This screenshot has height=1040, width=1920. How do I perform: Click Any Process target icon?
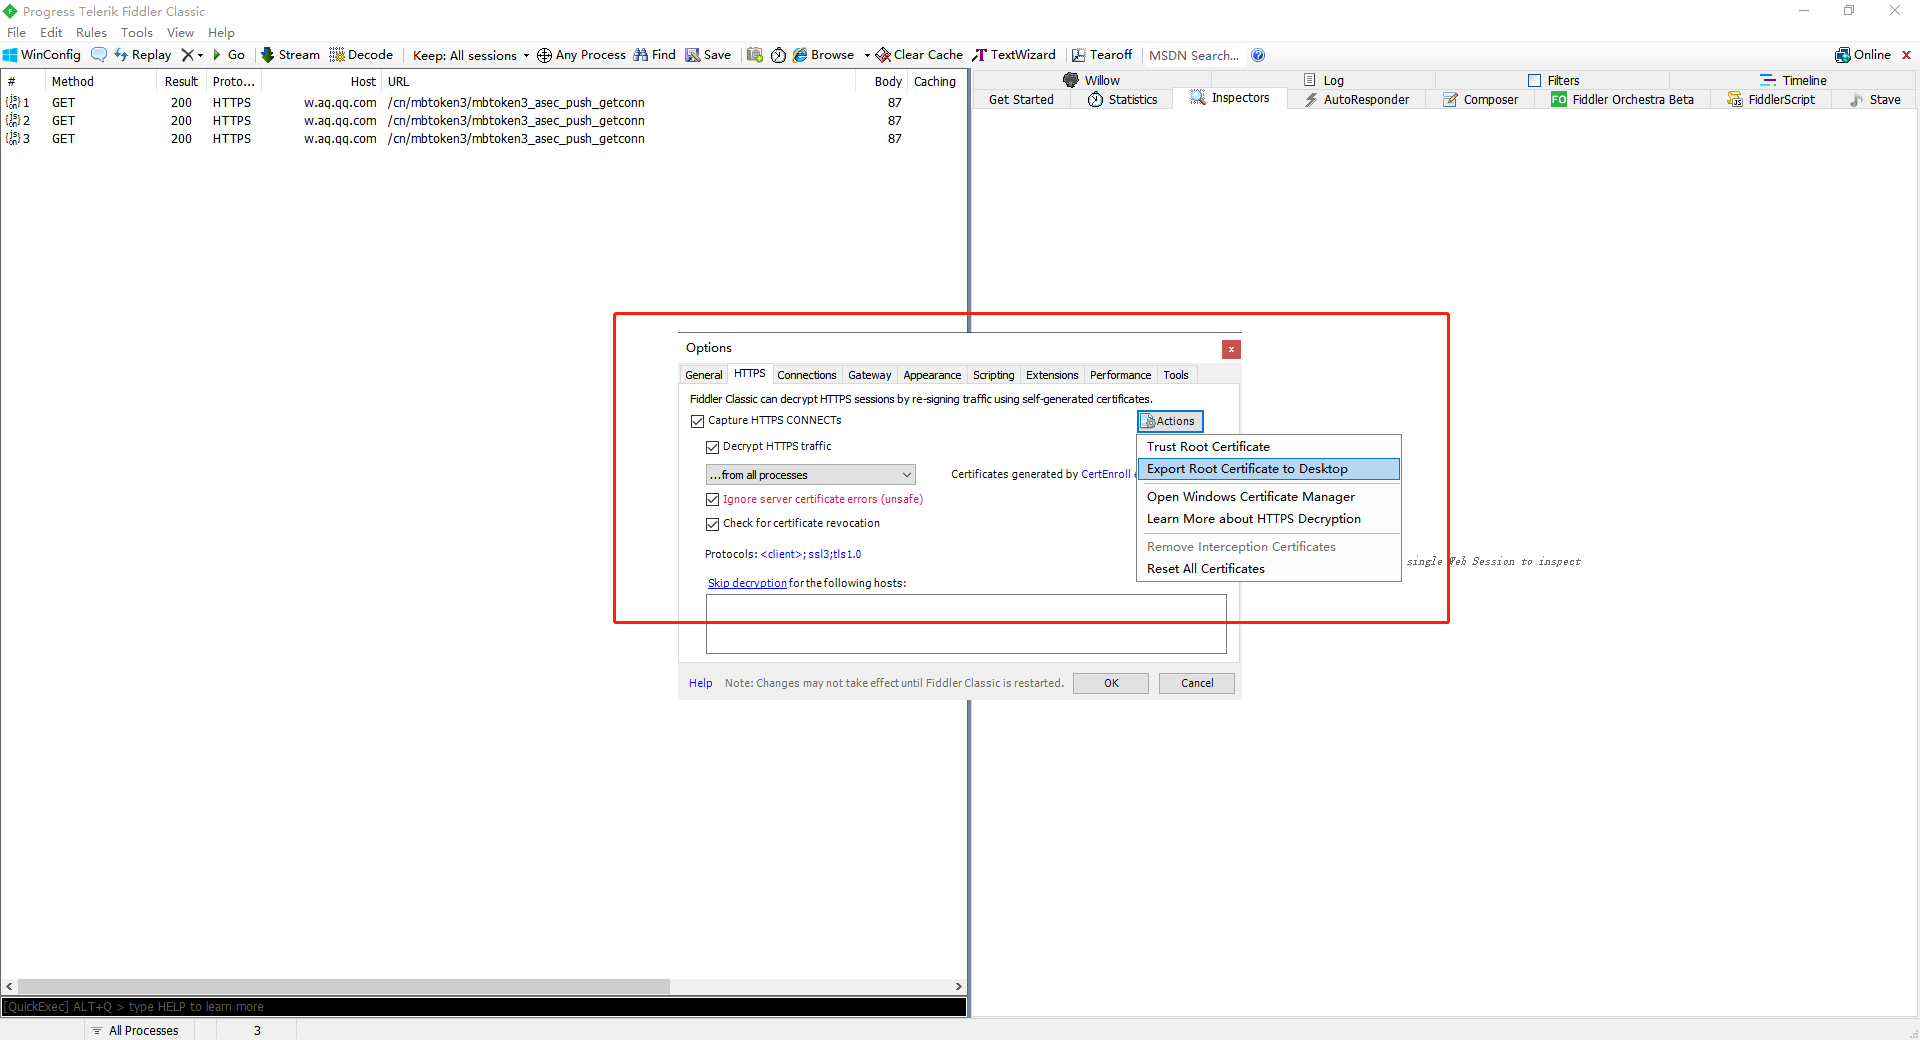pyautogui.click(x=544, y=55)
